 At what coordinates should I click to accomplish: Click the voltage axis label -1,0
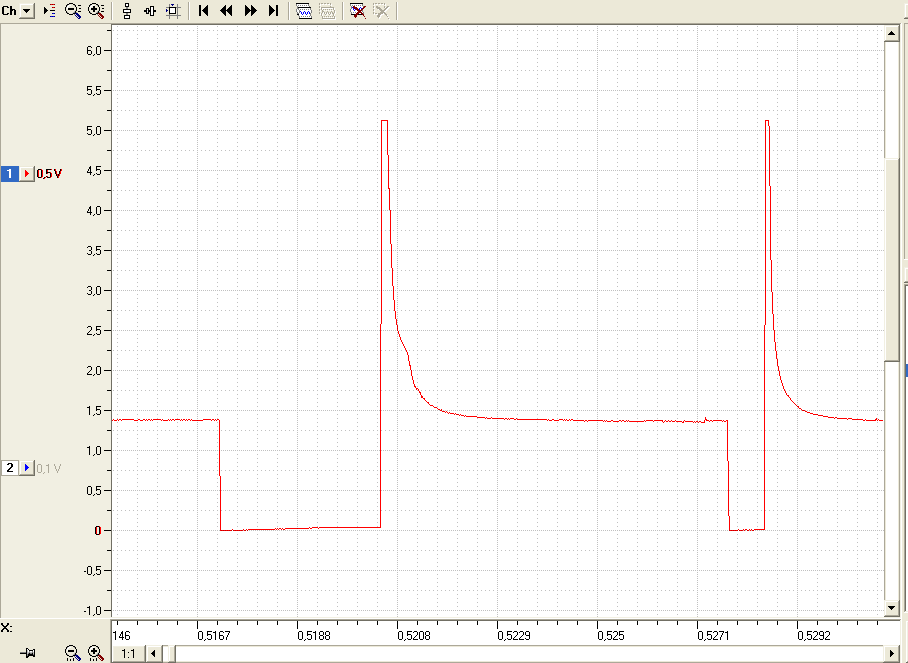click(92, 610)
